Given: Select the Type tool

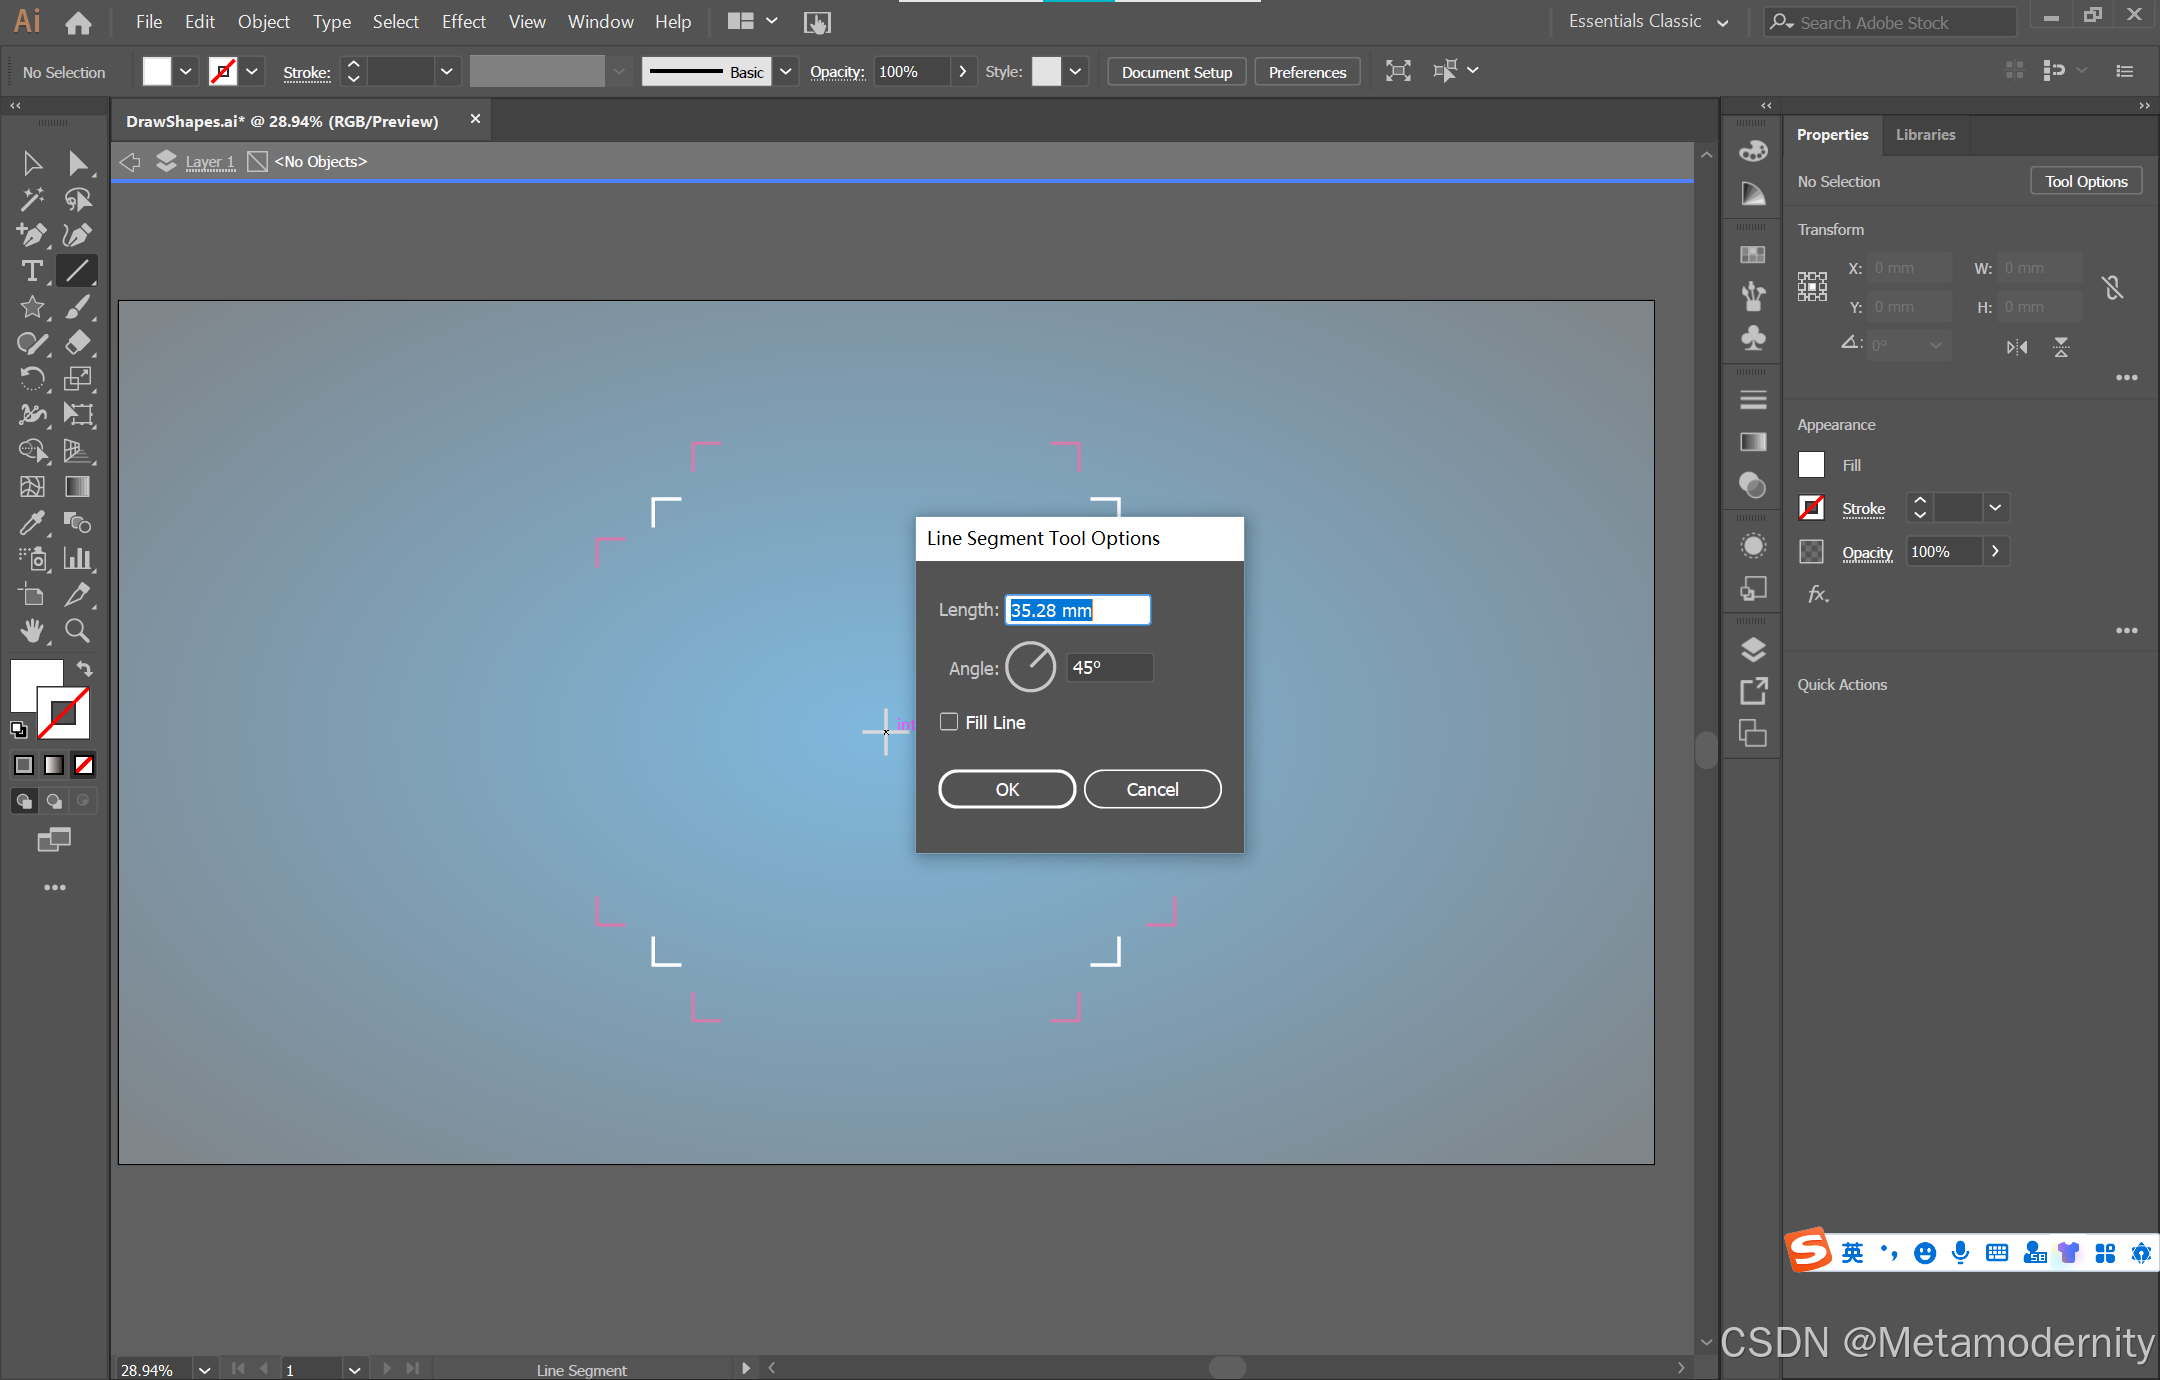Looking at the screenshot, I should (x=32, y=271).
